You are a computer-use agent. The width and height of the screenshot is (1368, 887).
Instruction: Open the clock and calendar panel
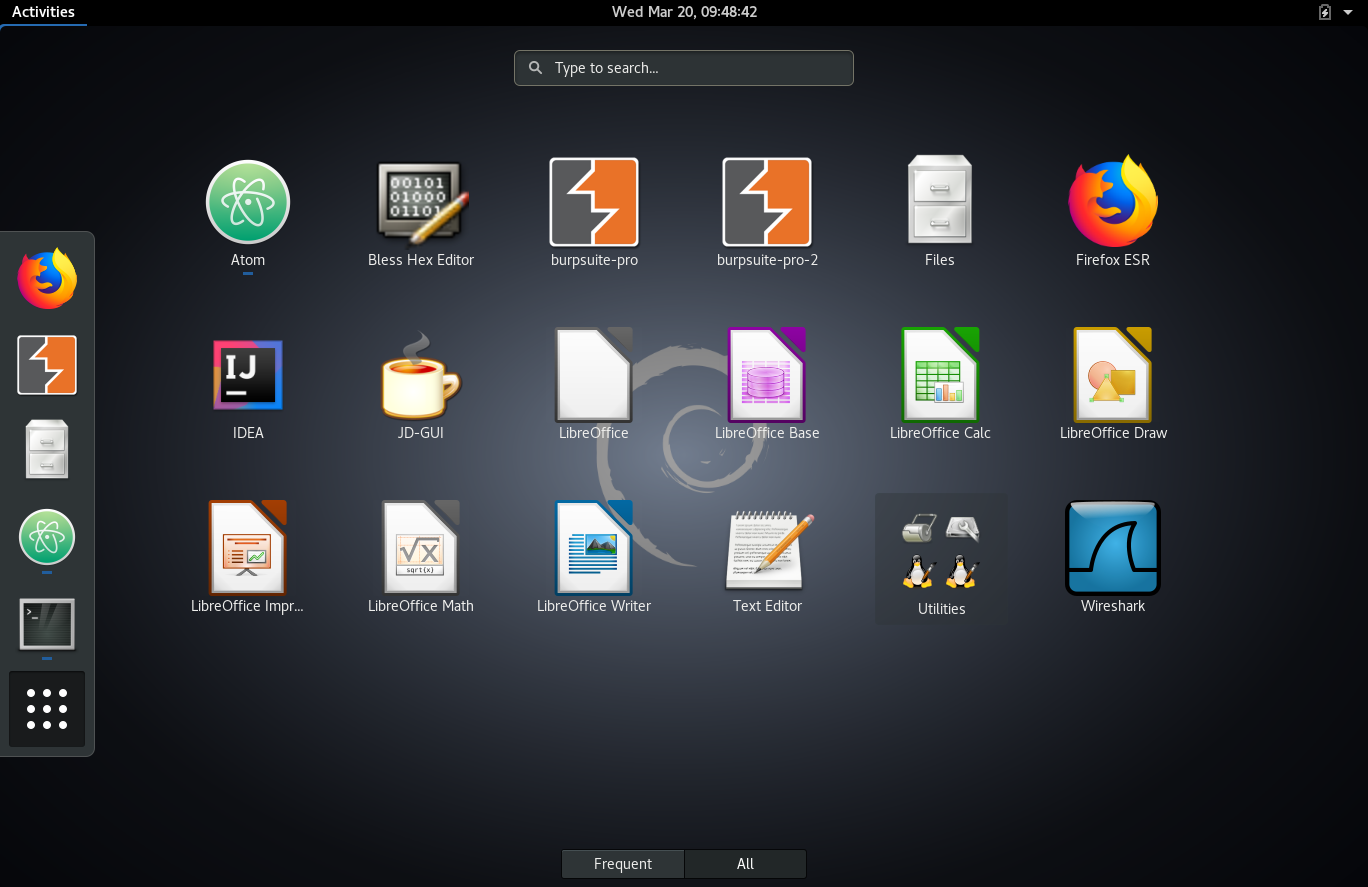click(x=684, y=12)
